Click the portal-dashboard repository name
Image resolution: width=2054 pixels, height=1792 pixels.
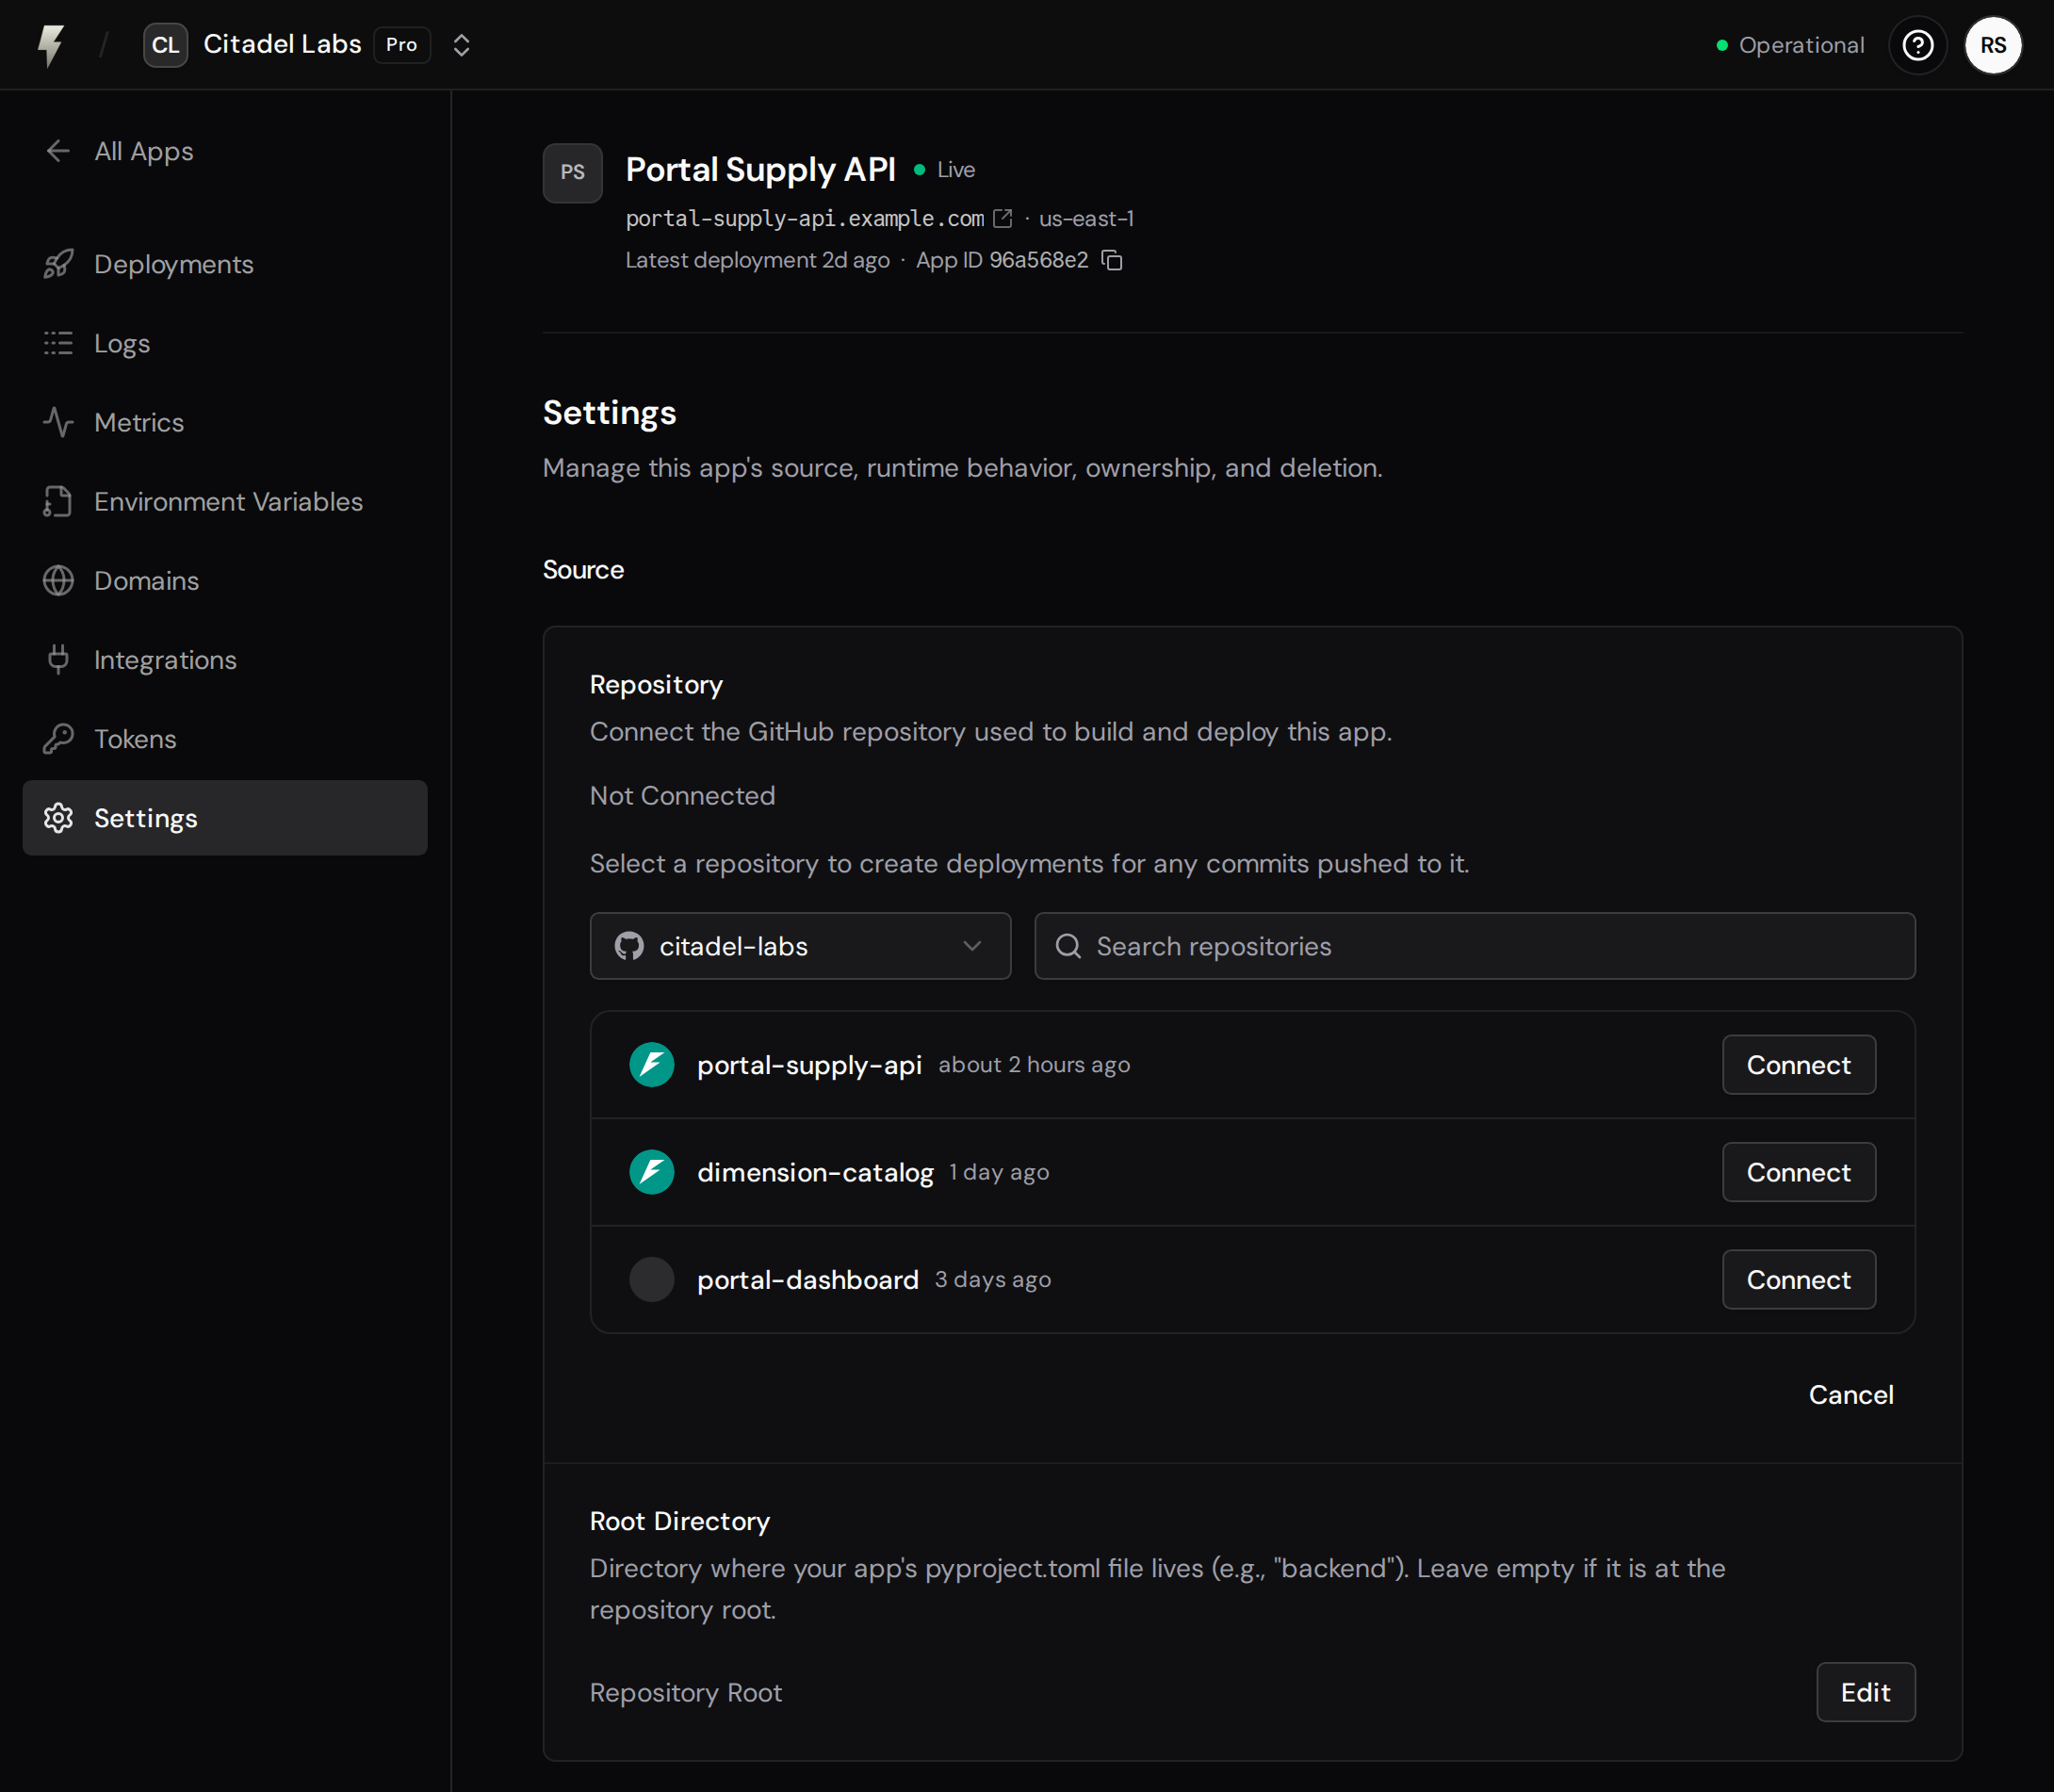coord(807,1280)
